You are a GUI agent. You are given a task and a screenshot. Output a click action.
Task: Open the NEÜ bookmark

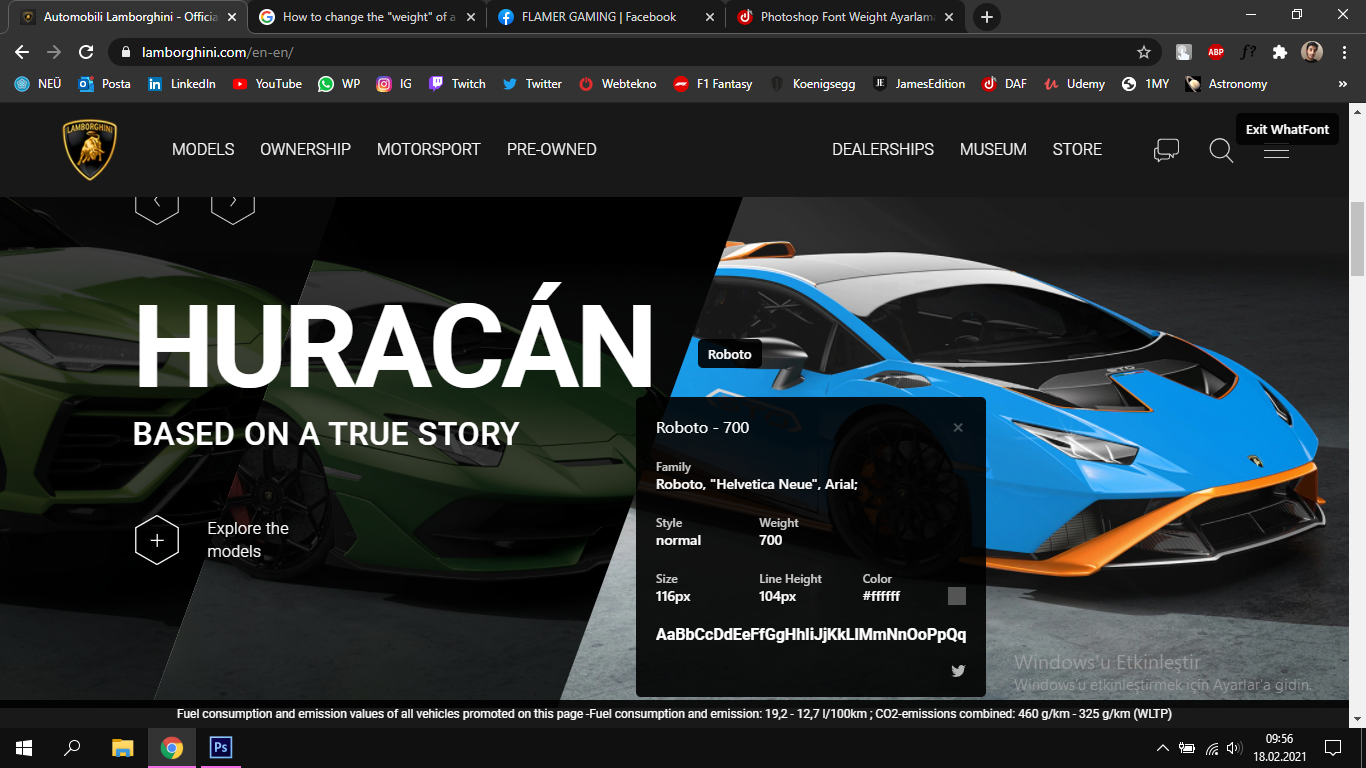[x=38, y=84]
